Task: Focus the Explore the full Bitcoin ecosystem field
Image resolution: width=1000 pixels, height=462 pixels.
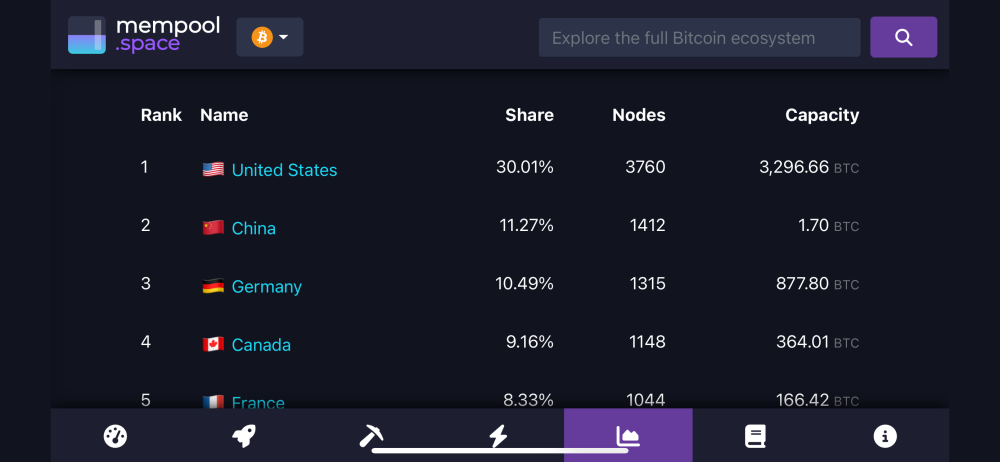Action: [700, 38]
